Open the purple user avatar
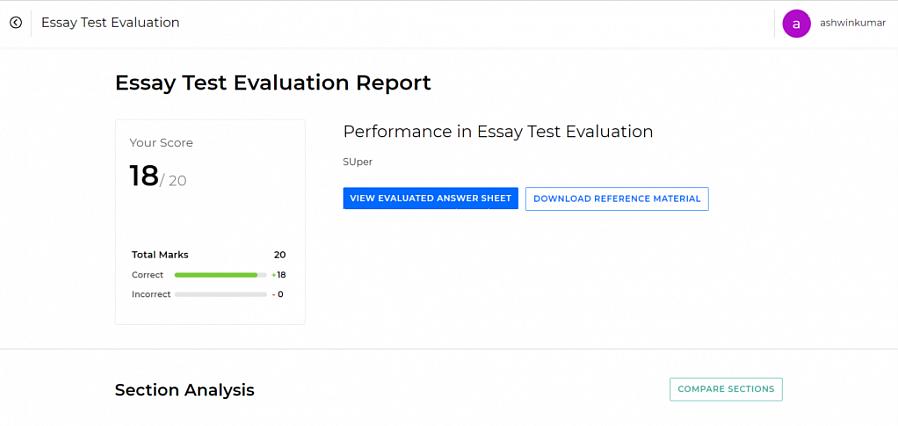 tap(796, 24)
